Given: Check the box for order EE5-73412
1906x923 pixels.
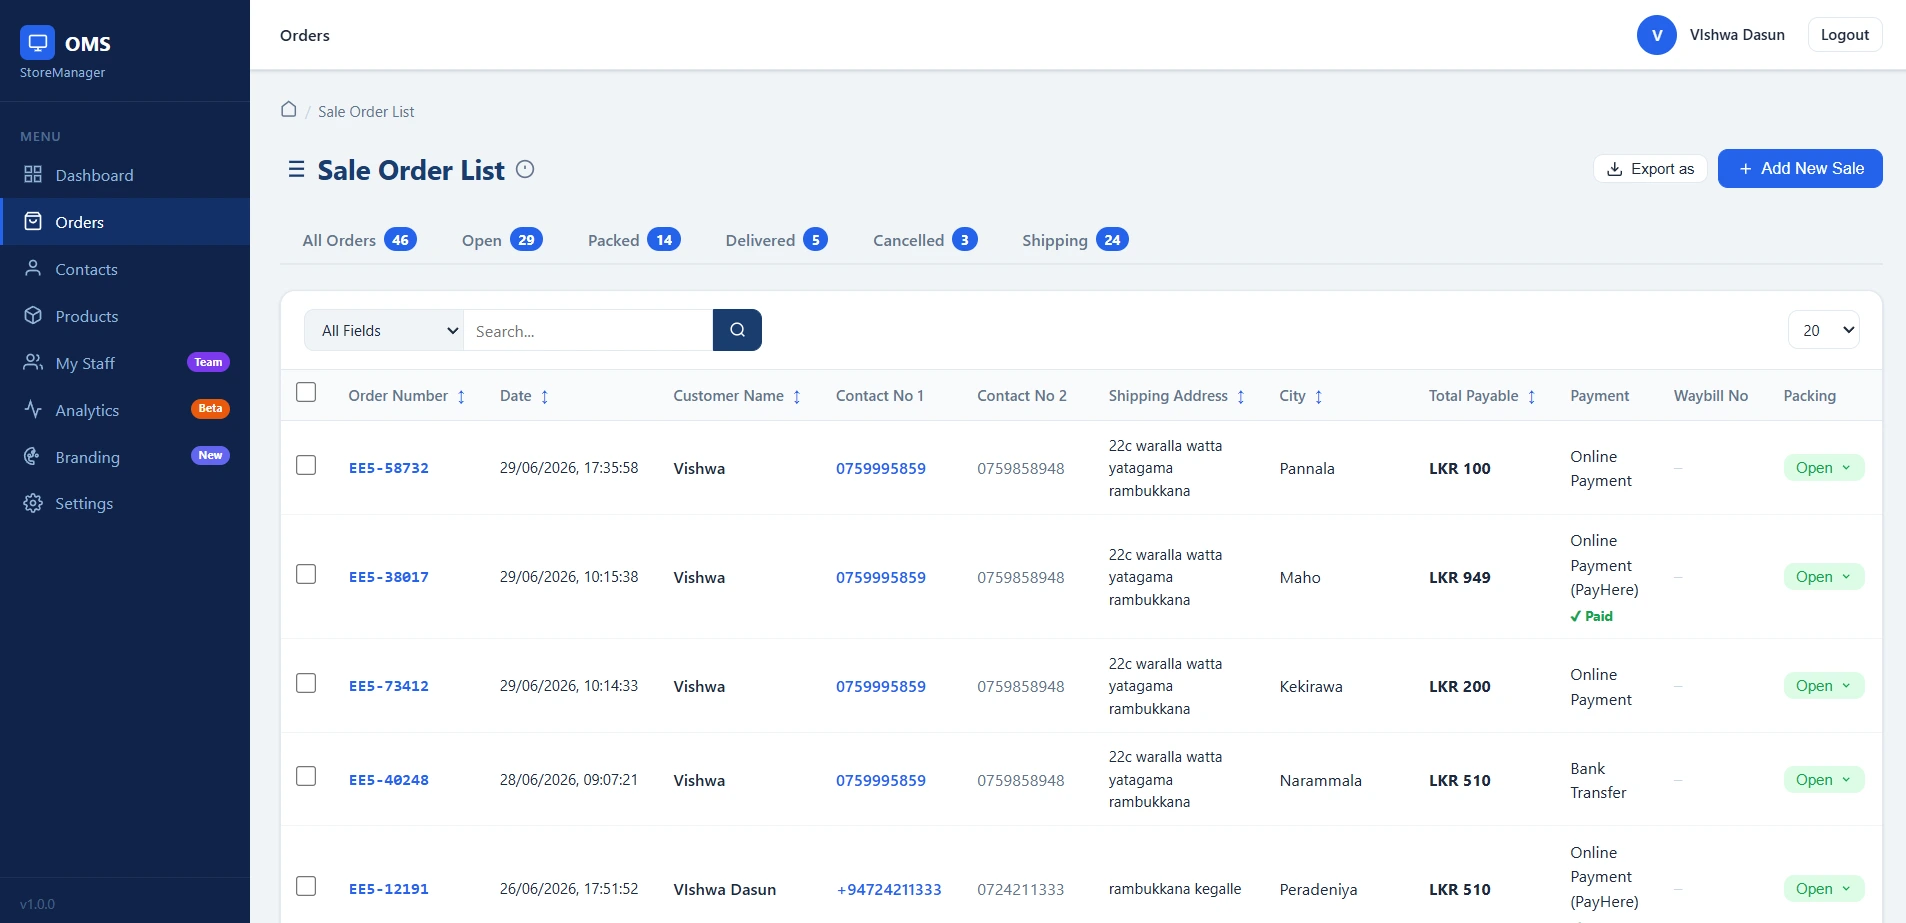Looking at the screenshot, I should tap(306, 683).
